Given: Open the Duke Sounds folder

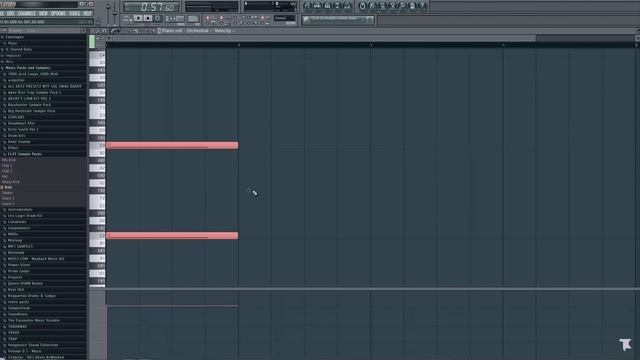Looking at the screenshot, I should pyautogui.click(x=19, y=142).
